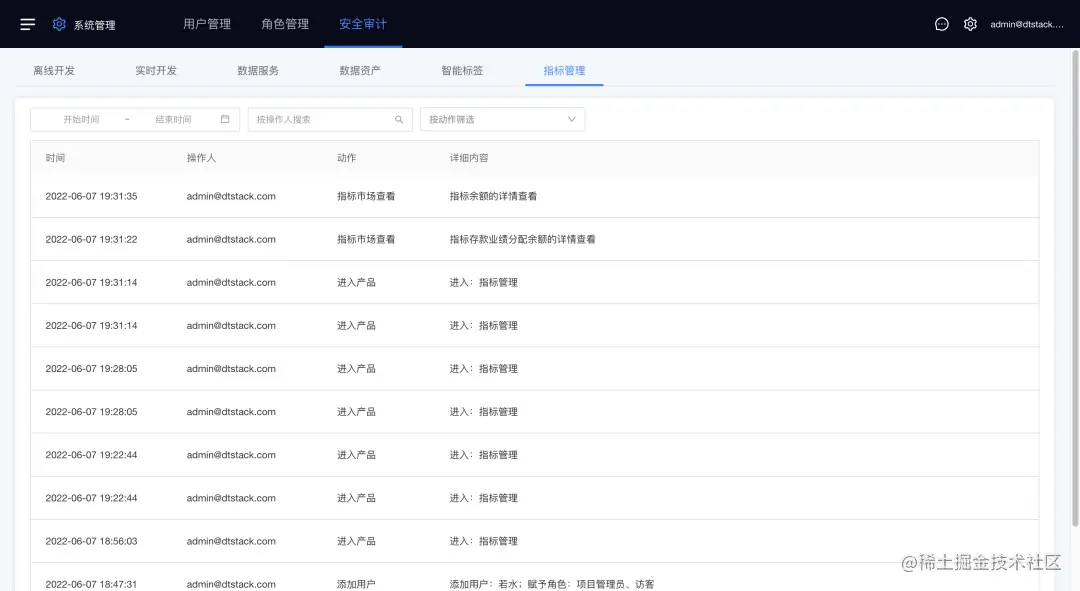This screenshot has height=591, width=1080.
Task: Switch to the 数据资产 tab
Action: tap(360, 71)
